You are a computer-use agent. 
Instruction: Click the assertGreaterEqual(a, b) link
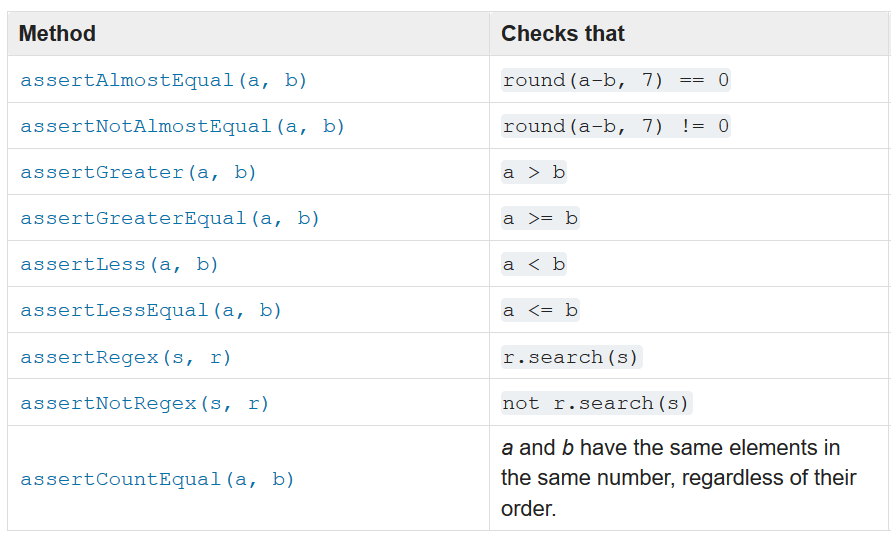point(170,218)
